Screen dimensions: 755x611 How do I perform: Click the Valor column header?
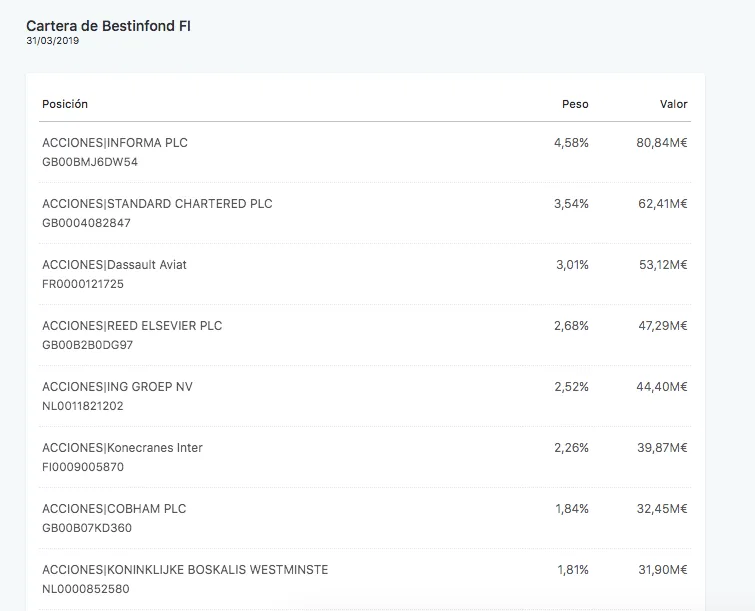coord(673,104)
